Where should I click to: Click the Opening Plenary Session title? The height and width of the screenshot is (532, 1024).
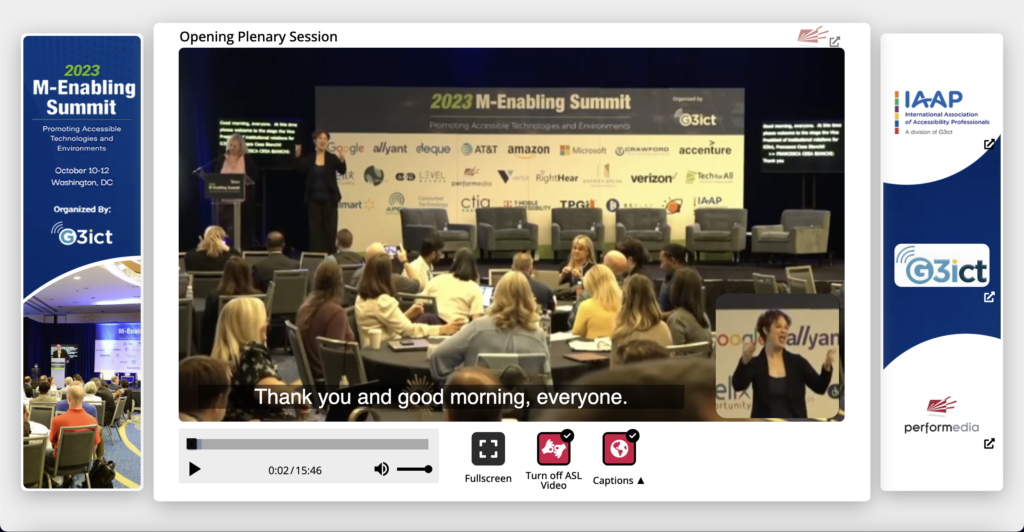coord(259,37)
